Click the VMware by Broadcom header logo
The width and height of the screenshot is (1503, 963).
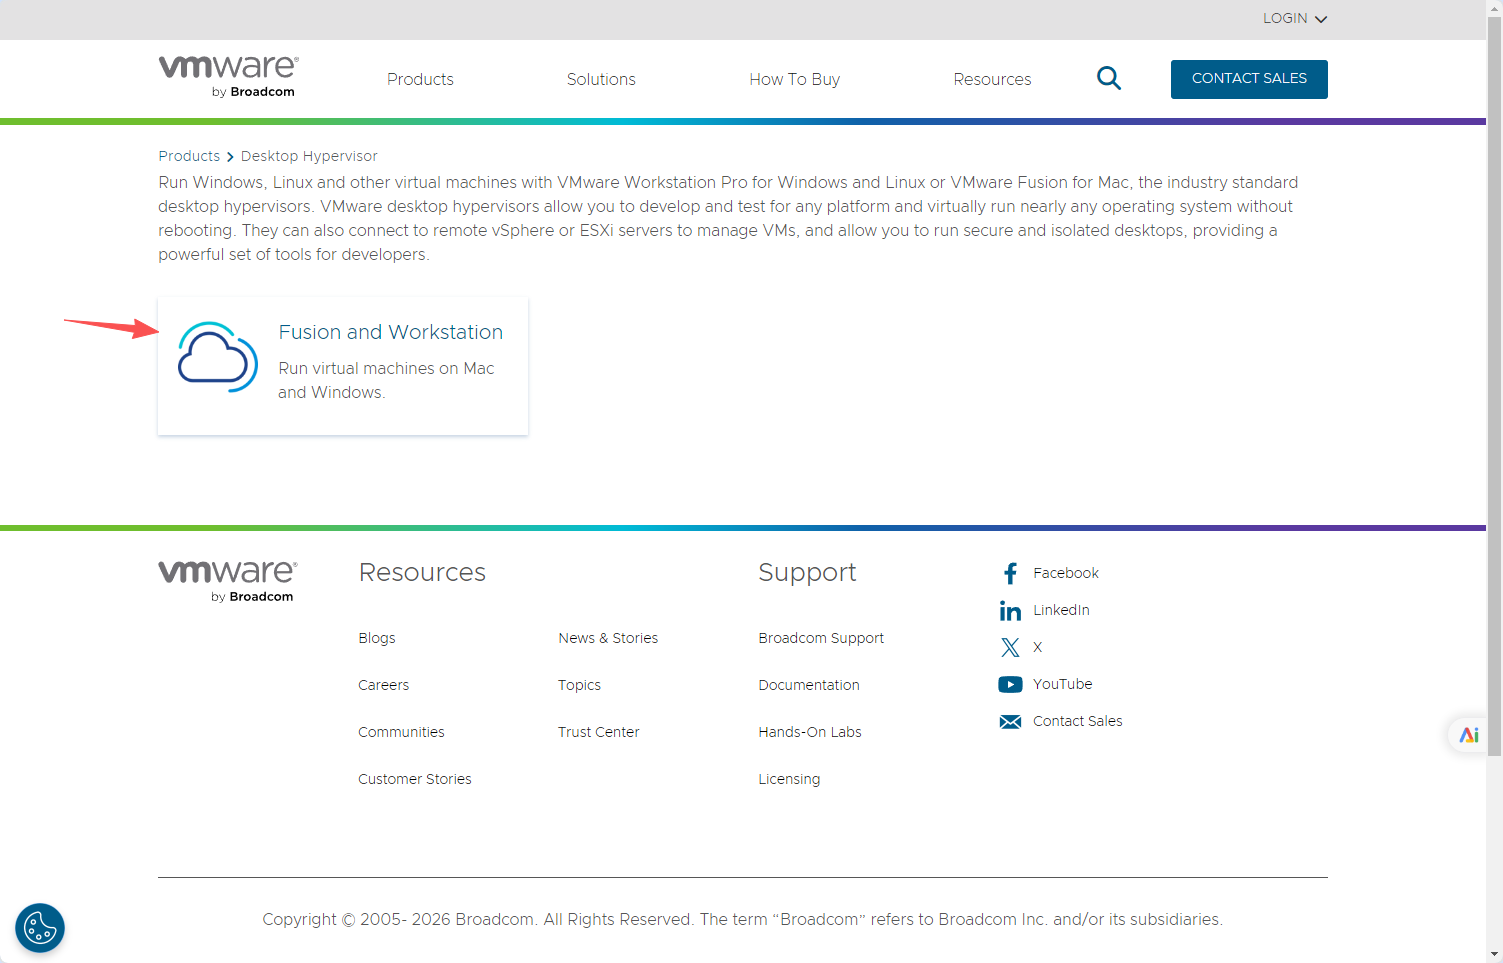click(228, 77)
